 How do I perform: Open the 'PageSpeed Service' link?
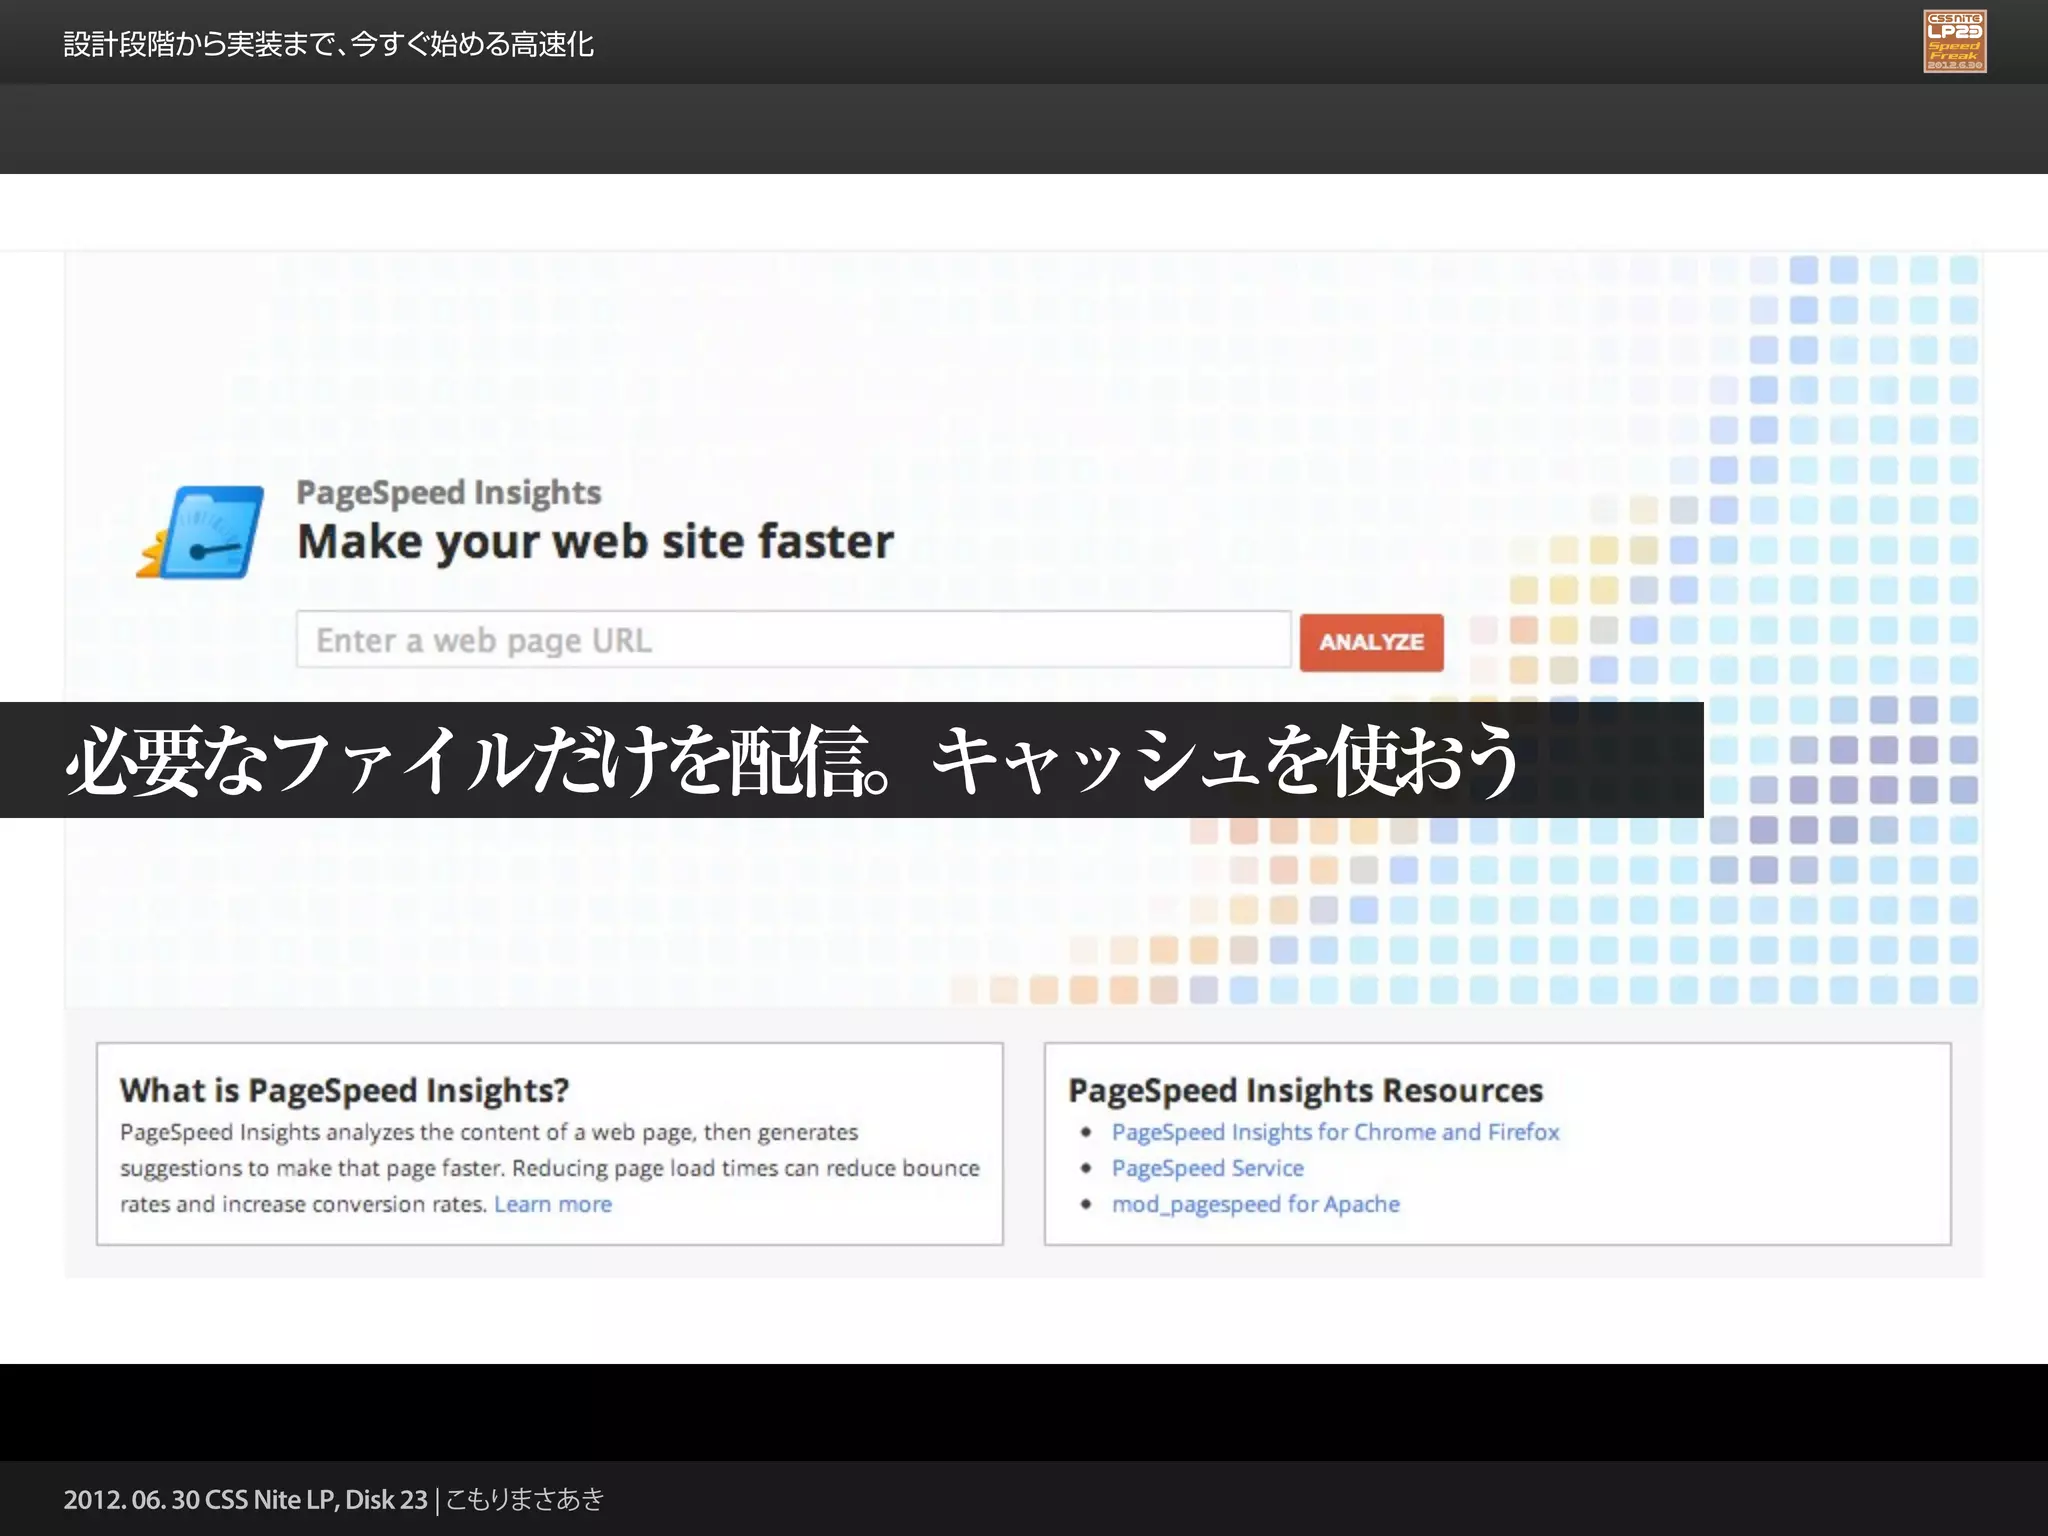click(1208, 1168)
